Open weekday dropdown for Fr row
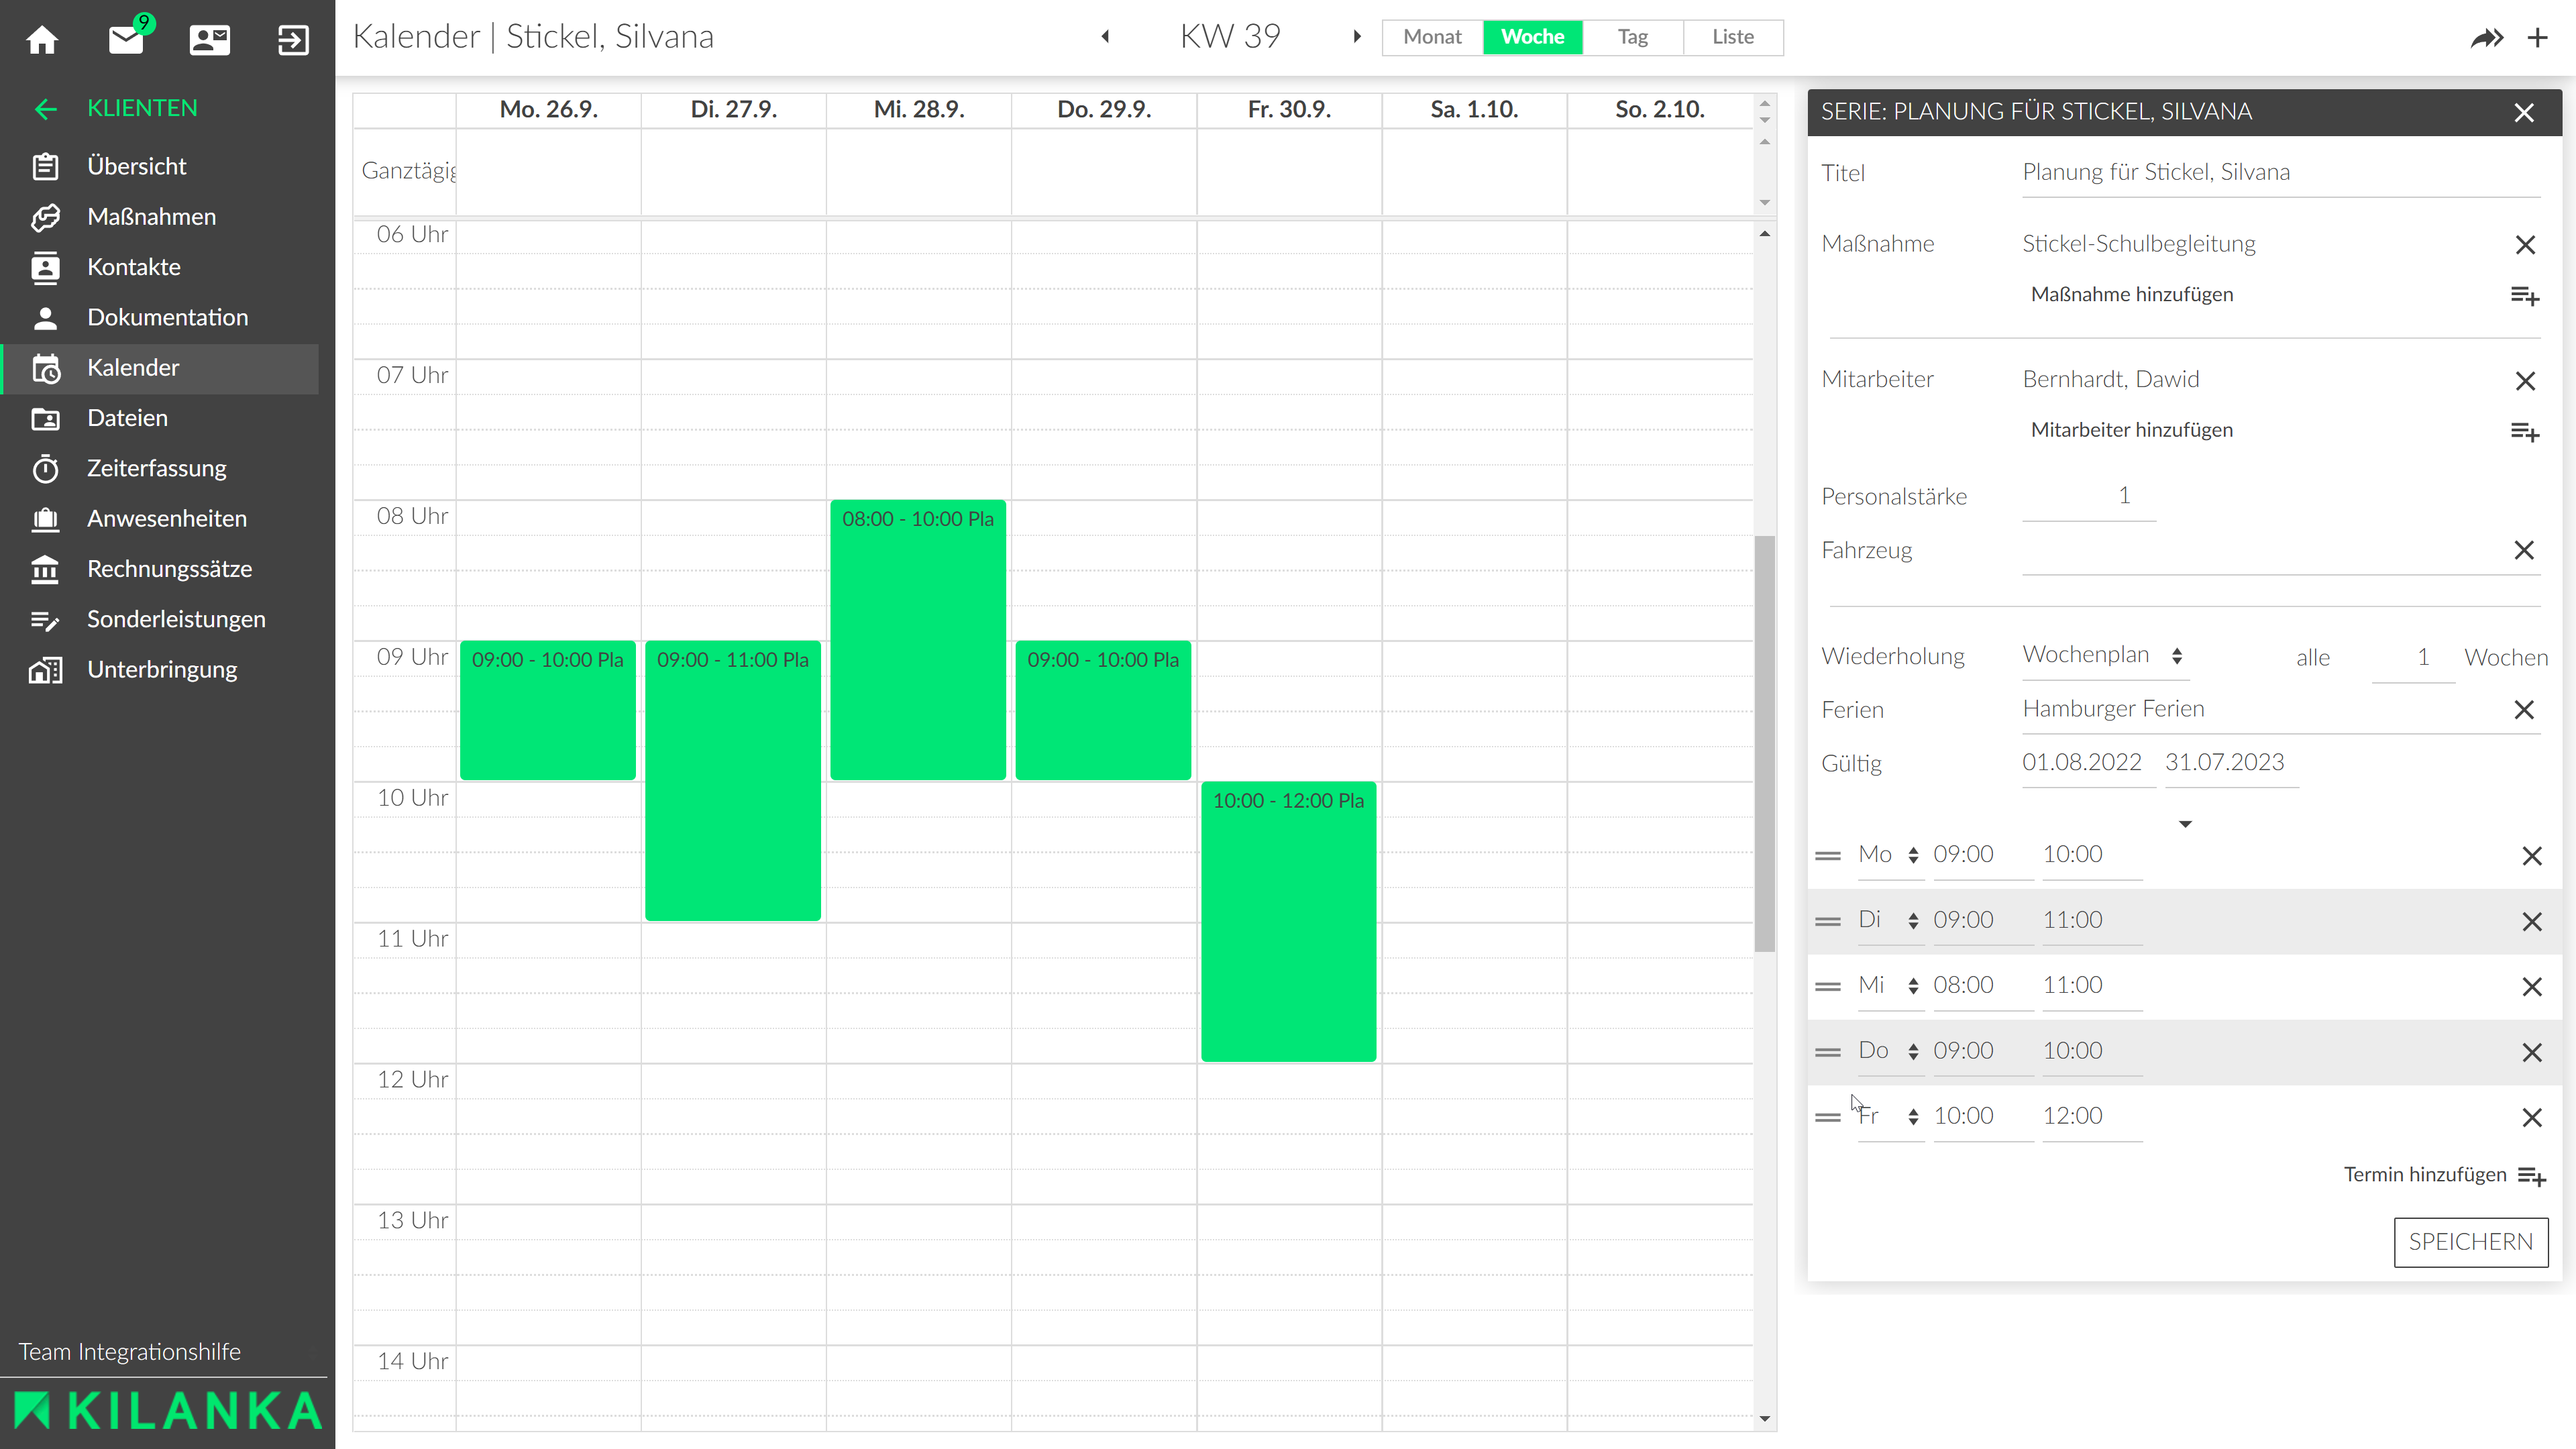 pyautogui.click(x=1890, y=1116)
